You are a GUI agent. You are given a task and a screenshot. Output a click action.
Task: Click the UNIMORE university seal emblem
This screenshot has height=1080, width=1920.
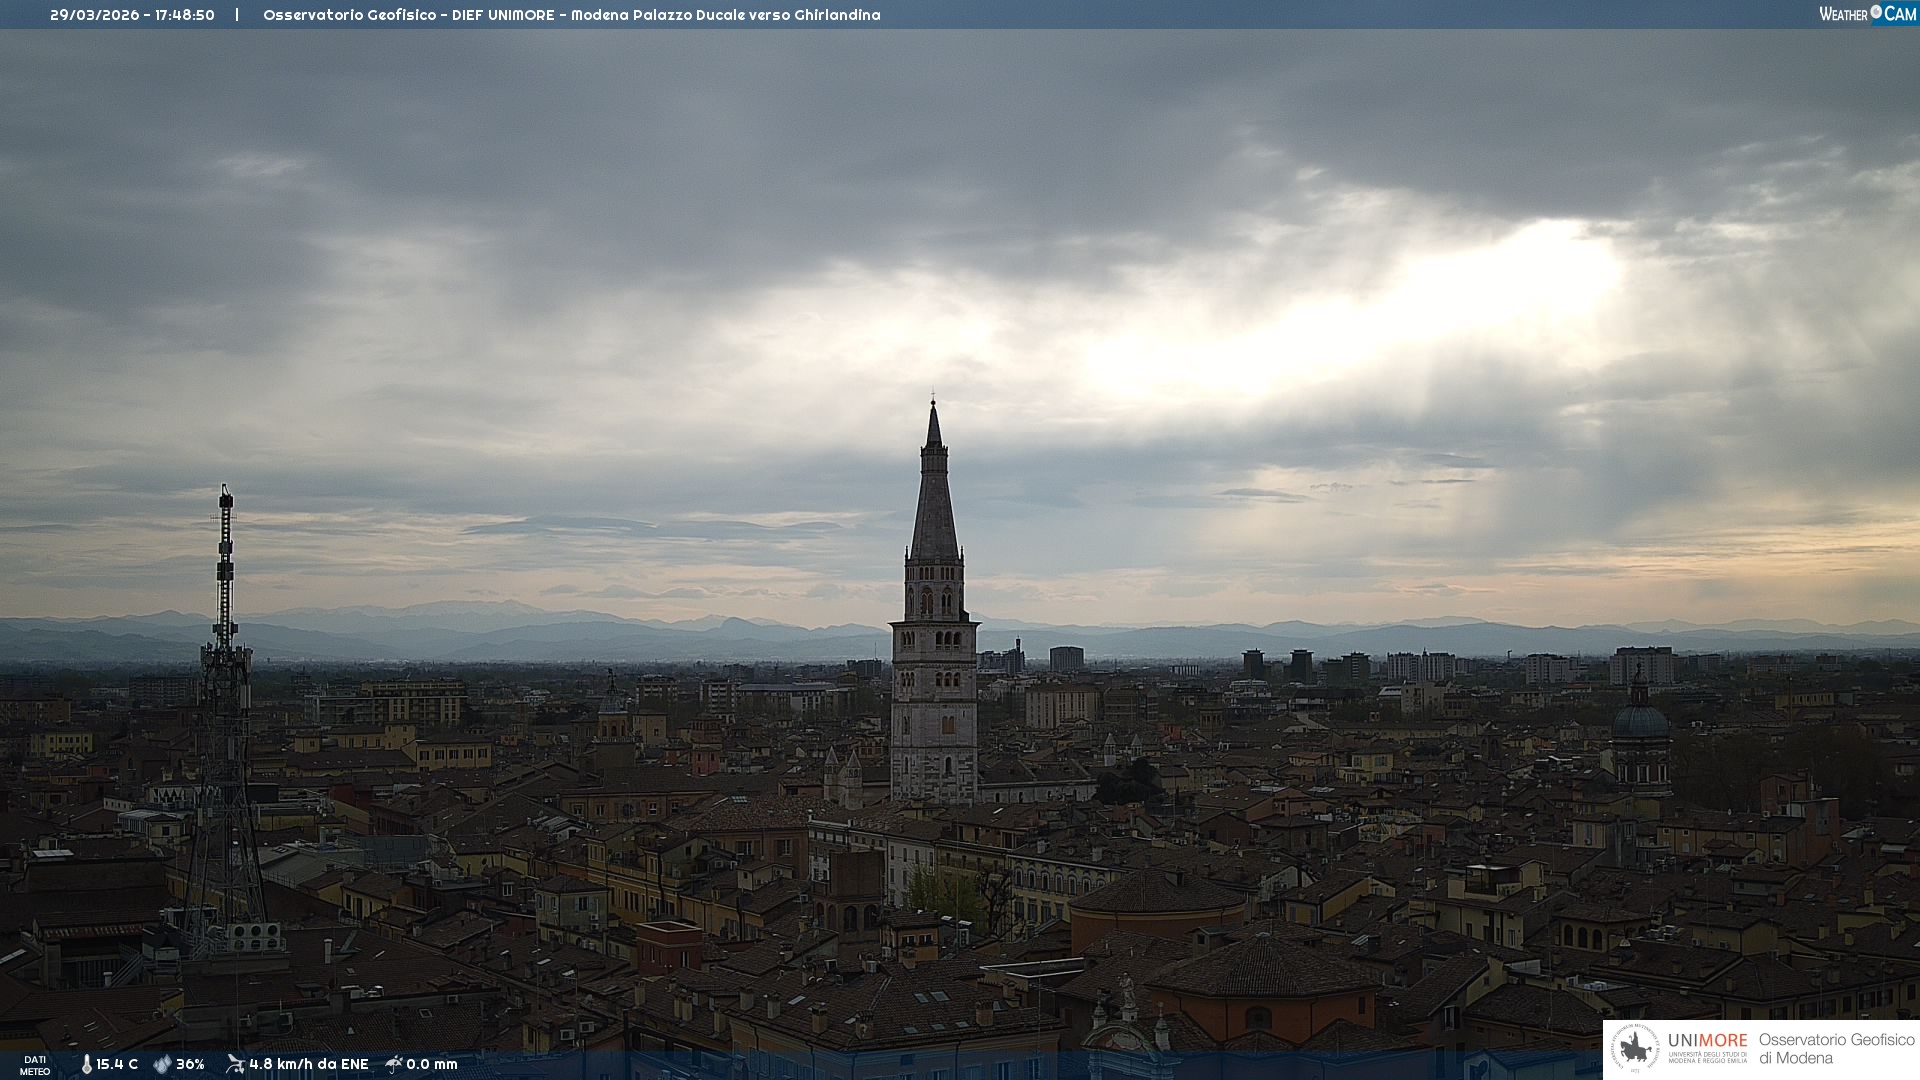point(1635,1049)
